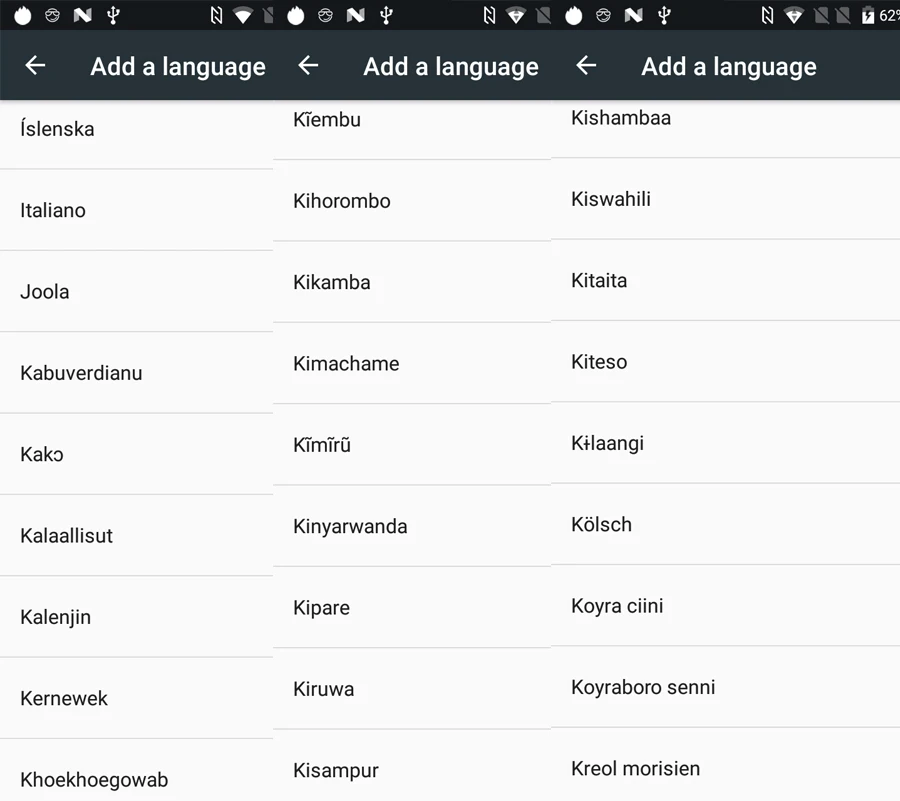Choose Kalenjin language
The width and height of the screenshot is (900, 801).
(137, 617)
